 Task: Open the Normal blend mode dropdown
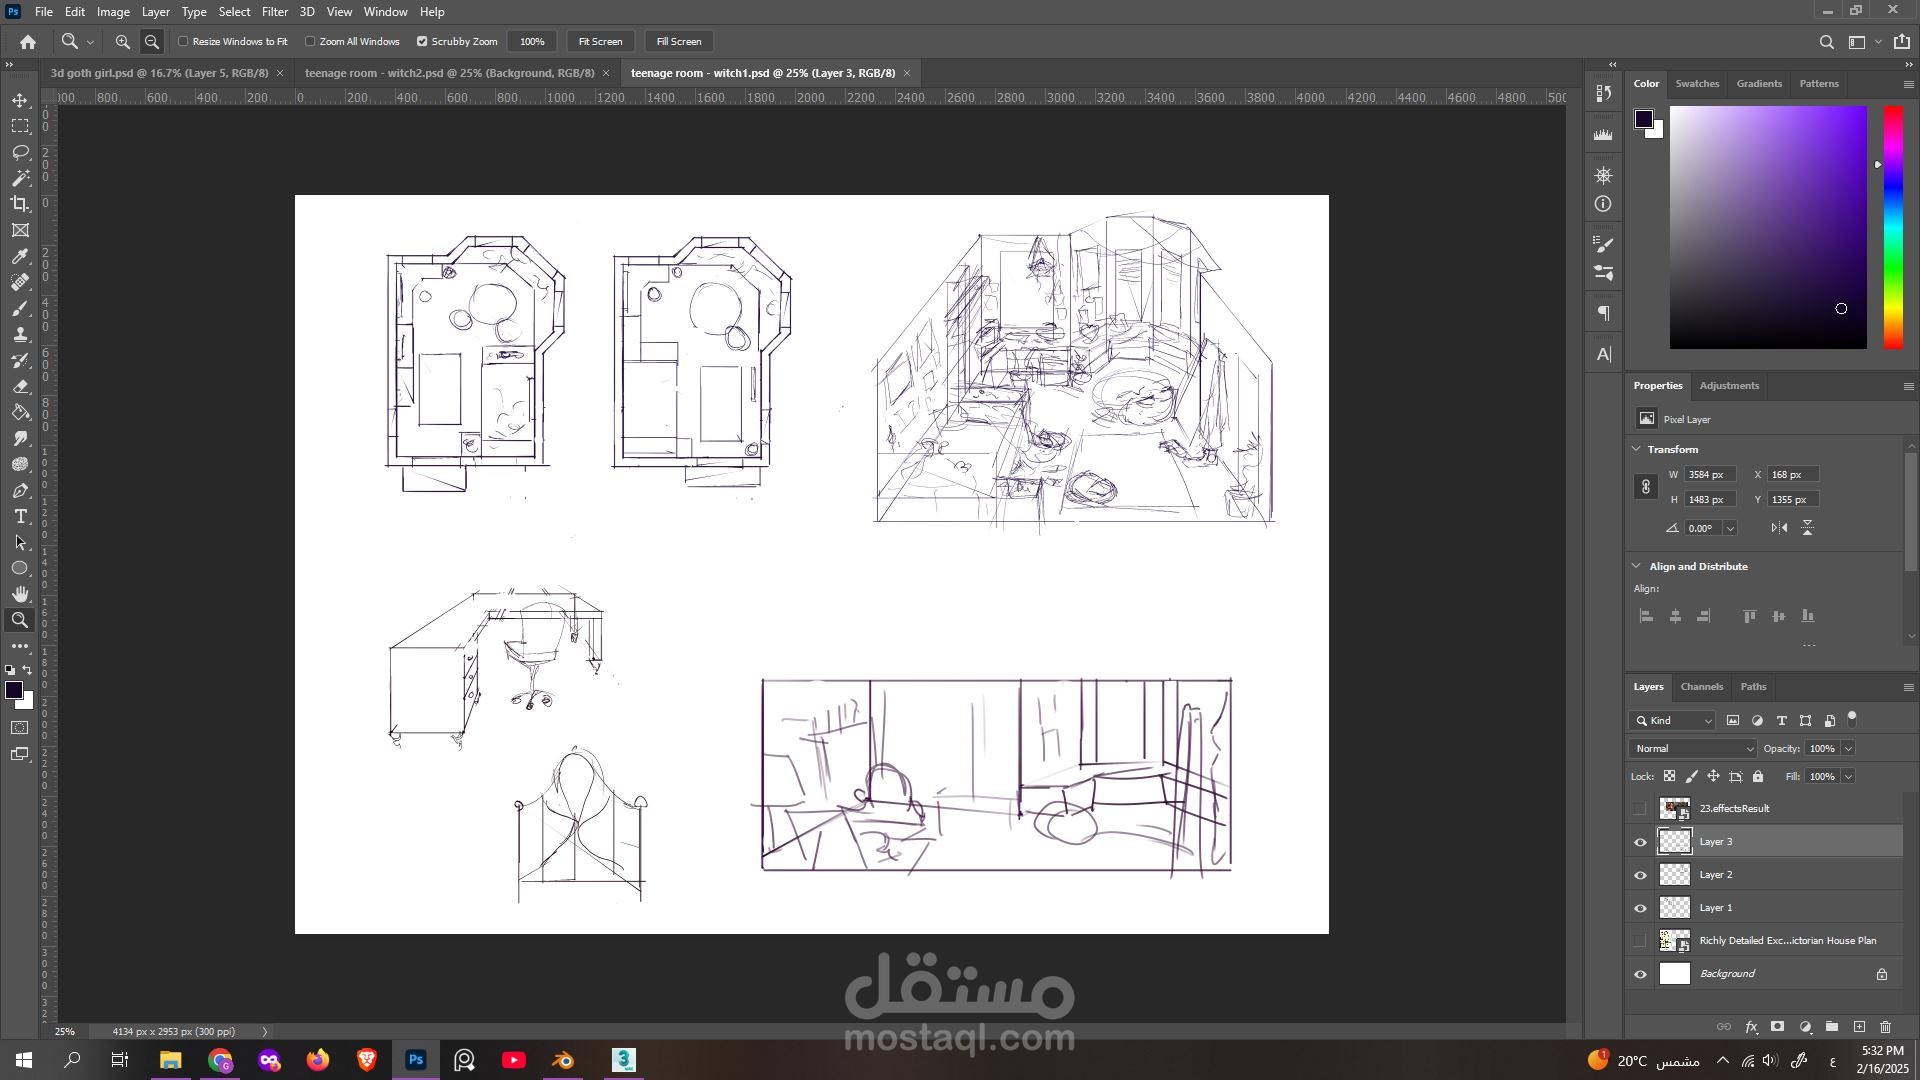pyautogui.click(x=1692, y=748)
